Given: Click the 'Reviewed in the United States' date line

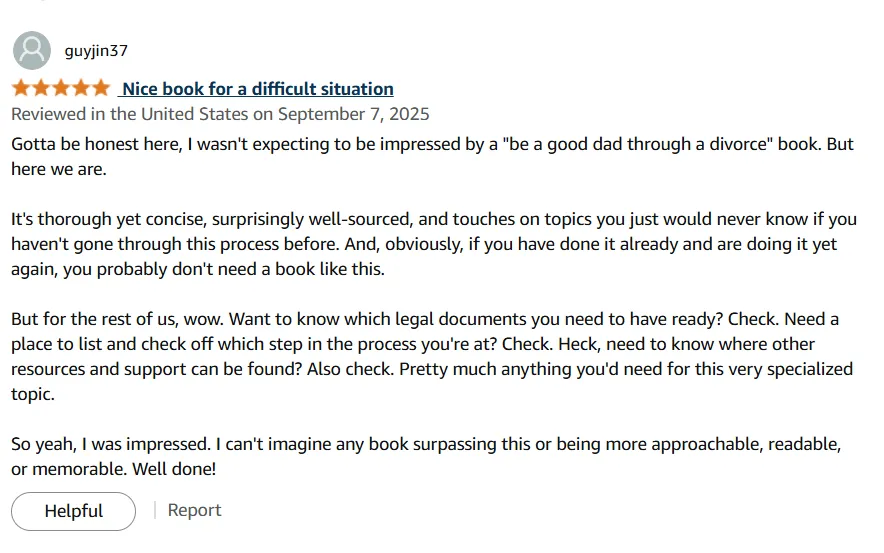Looking at the screenshot, I should [220, 114].
